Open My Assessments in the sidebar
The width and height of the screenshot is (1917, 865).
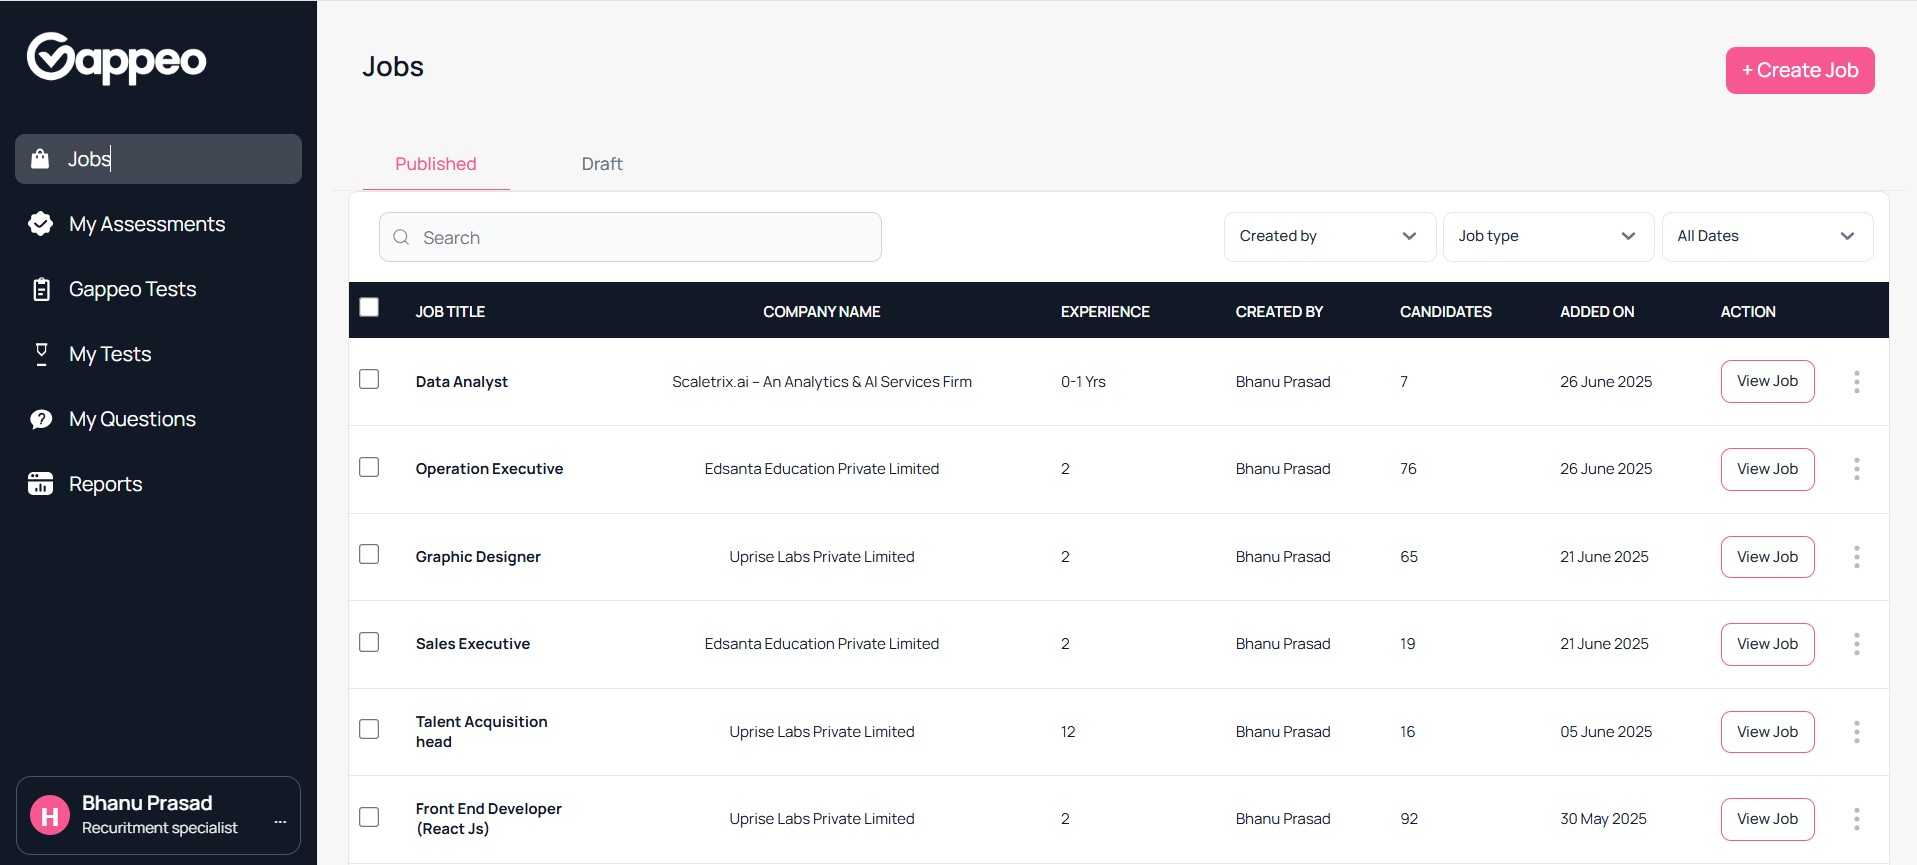pos(158,224)
